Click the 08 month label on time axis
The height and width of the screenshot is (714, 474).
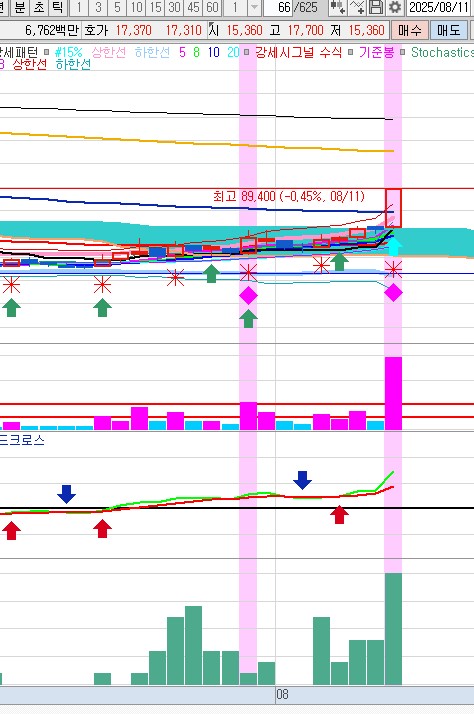[x=282, y=694]
